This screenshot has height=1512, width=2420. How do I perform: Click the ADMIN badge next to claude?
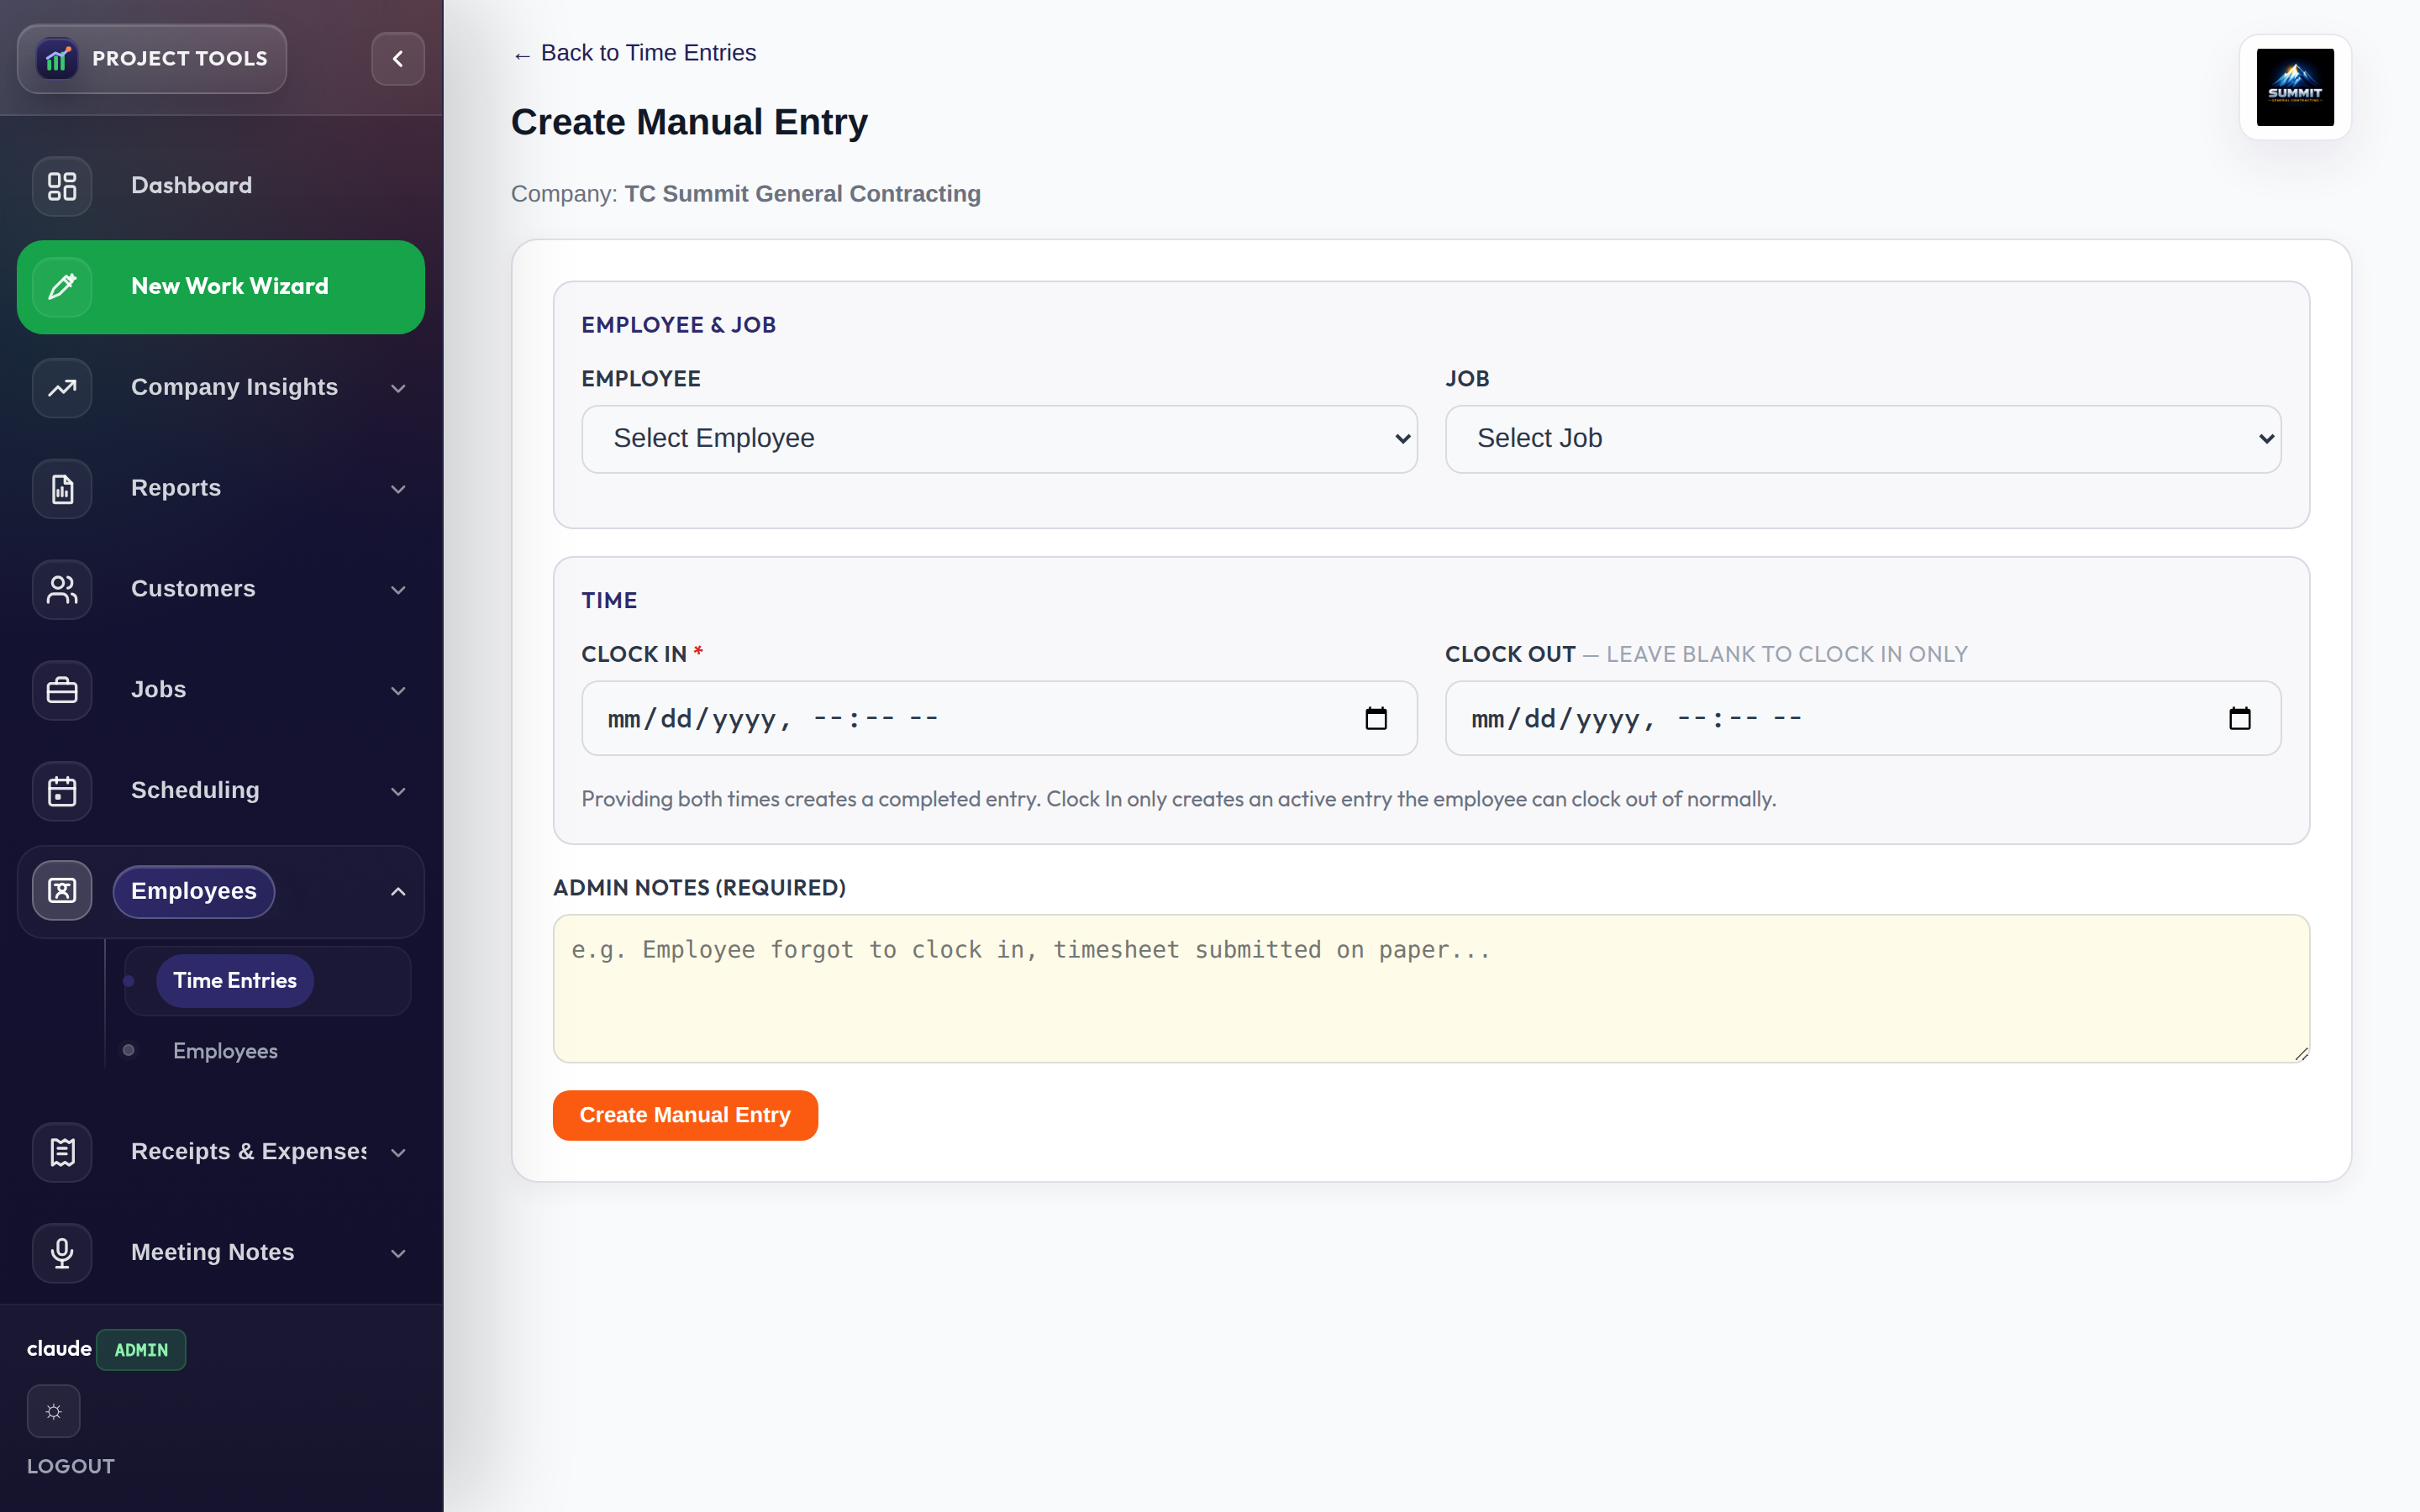(141, 1350)
